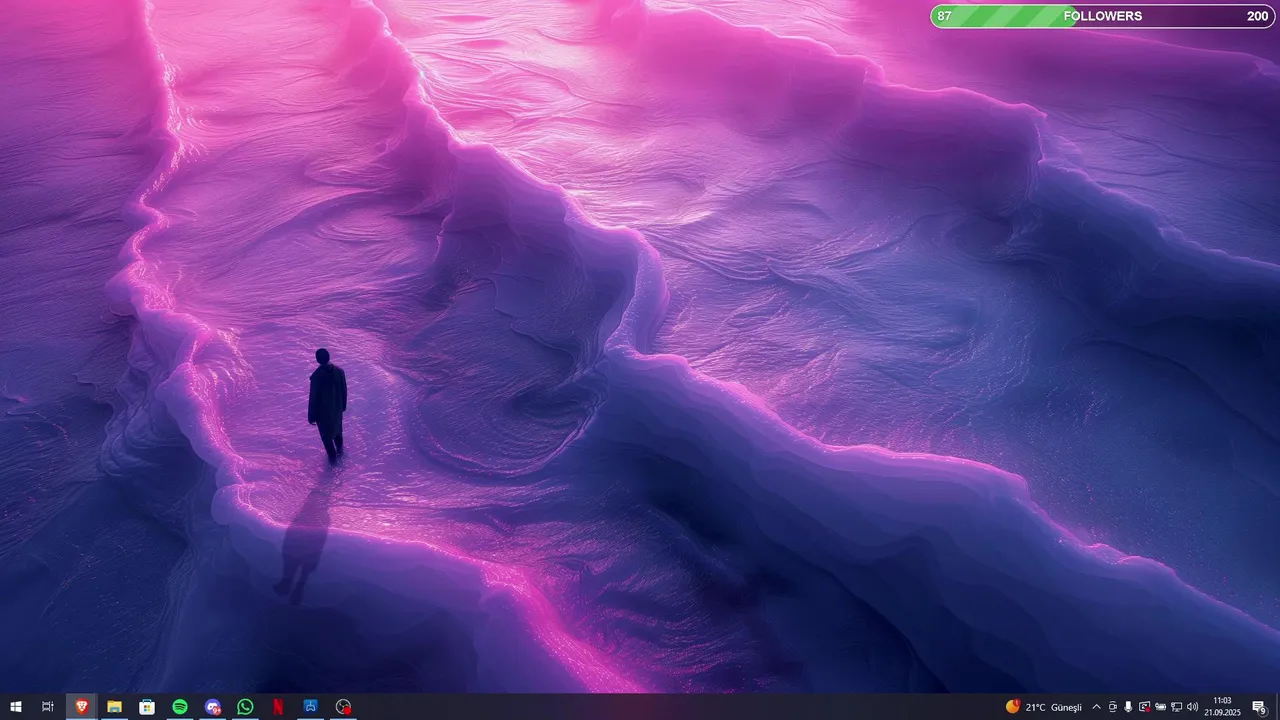Open the round recording app icon

[x=343, y=707]
